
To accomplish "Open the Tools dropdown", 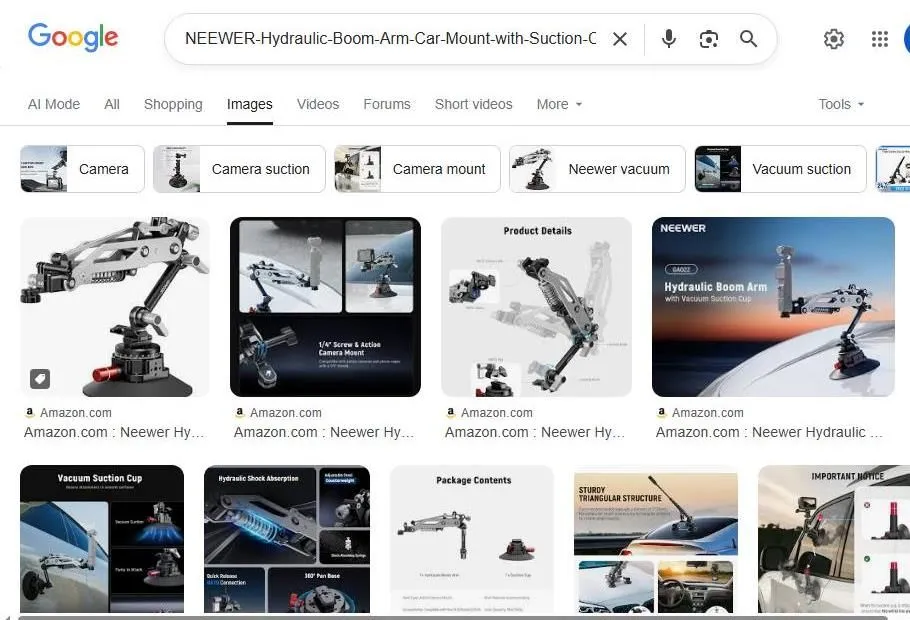I will [841, 104].
